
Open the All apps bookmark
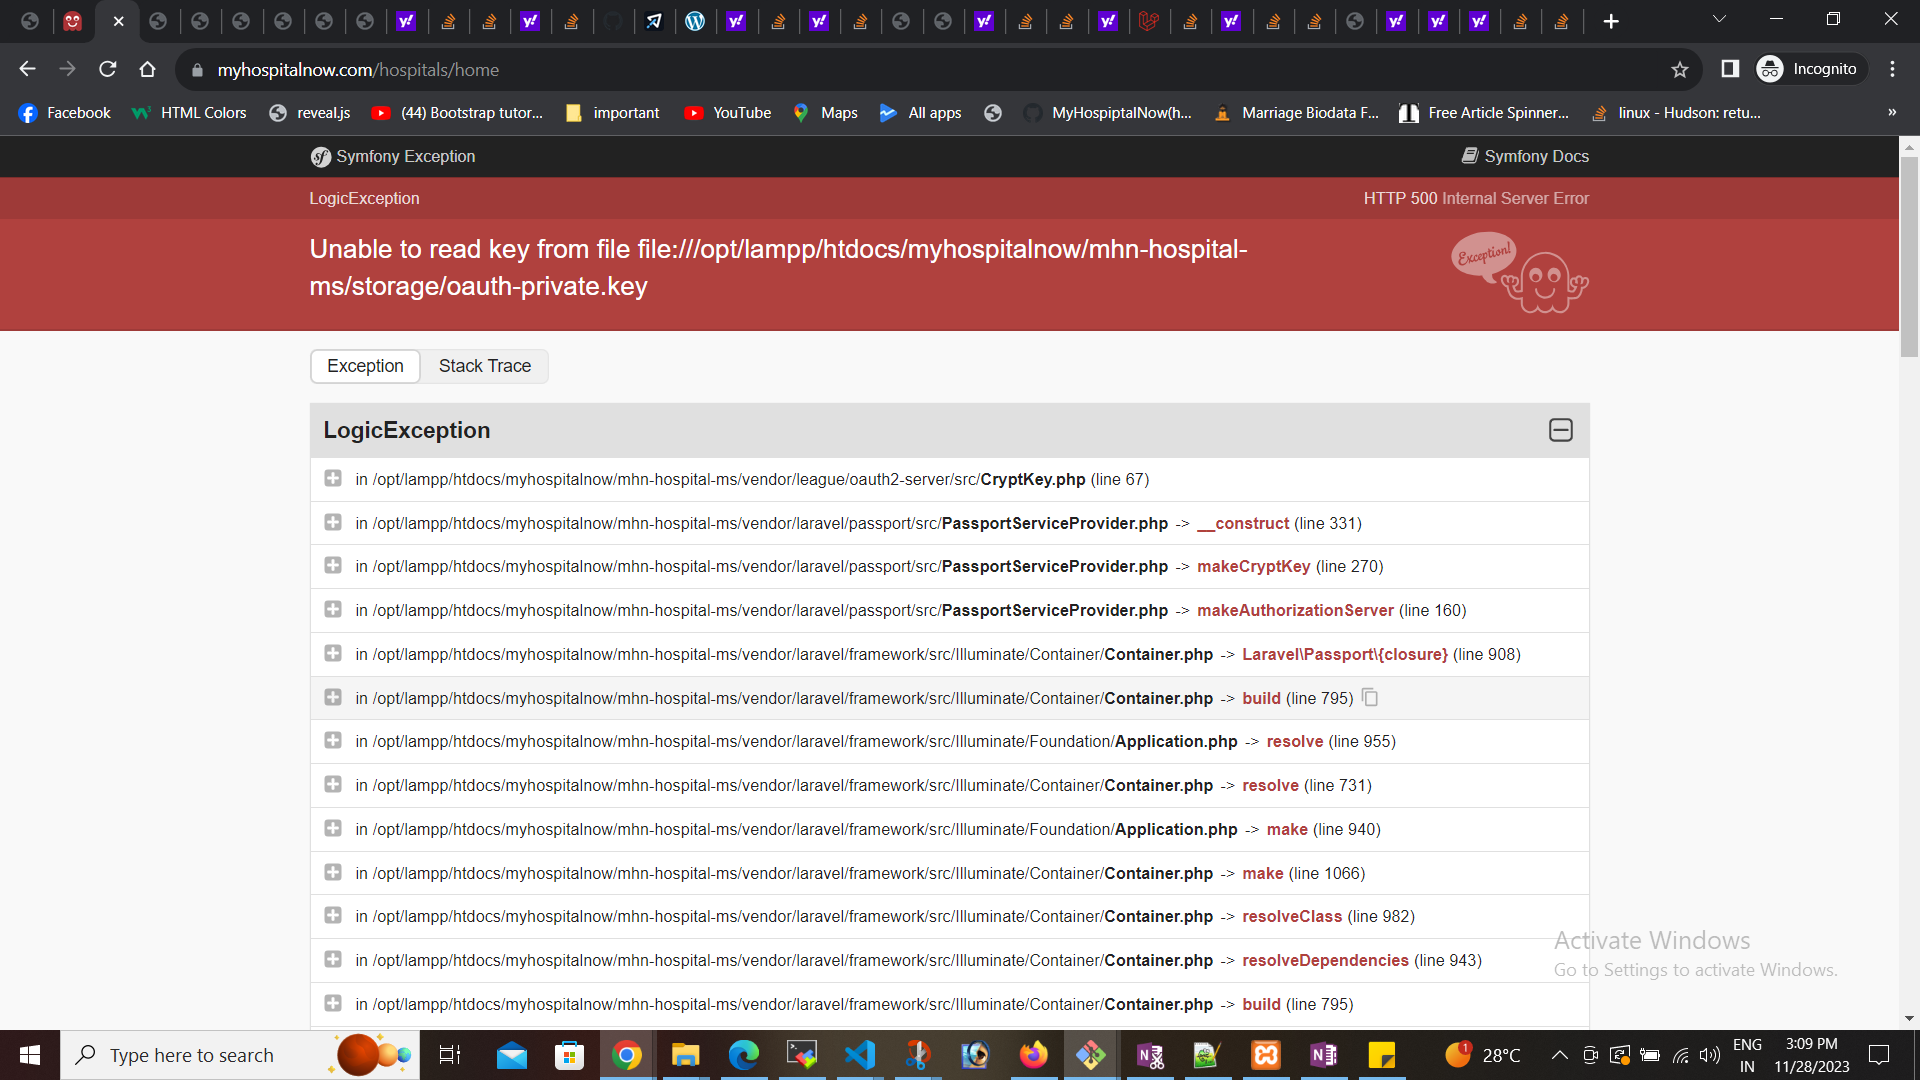coord(920,113)
